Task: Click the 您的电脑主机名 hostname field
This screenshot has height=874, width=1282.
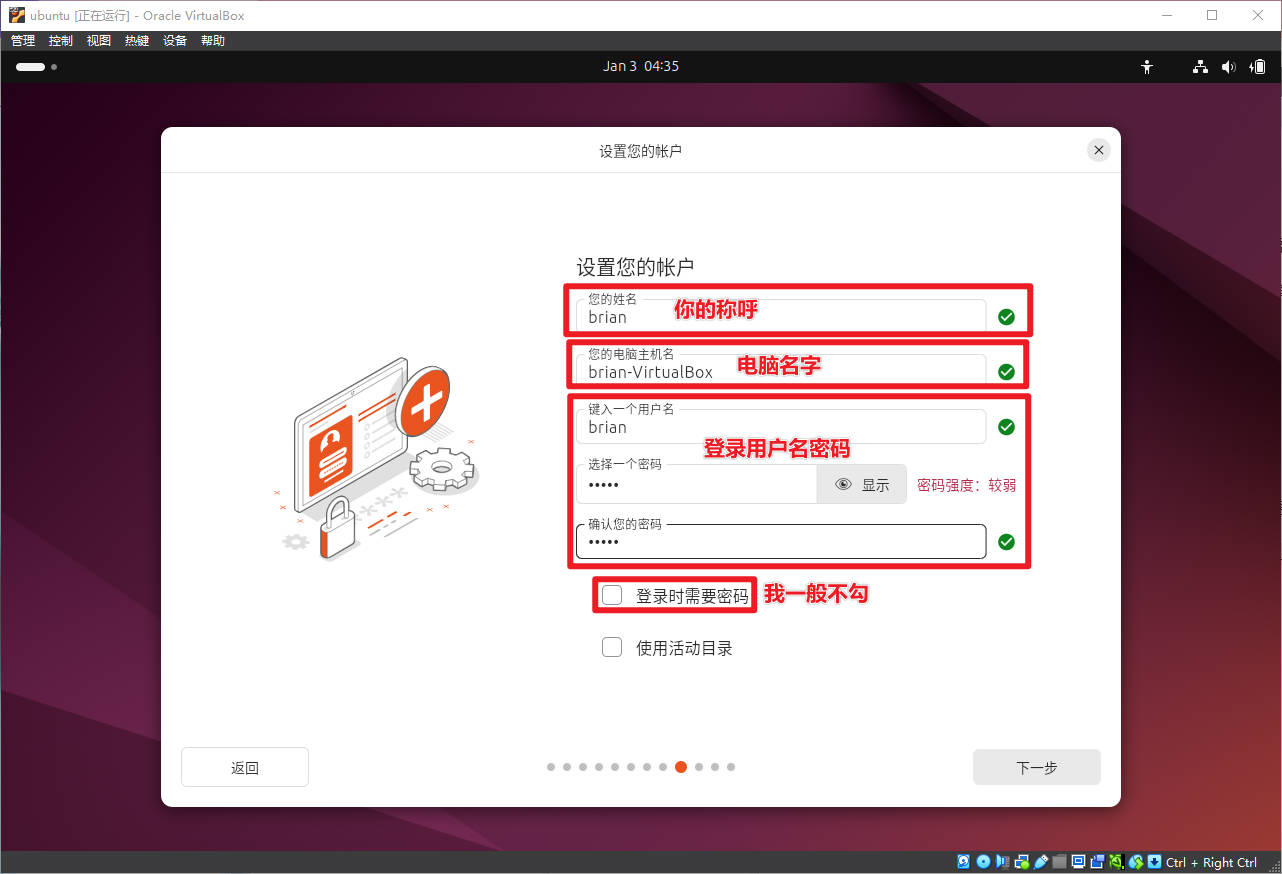Action: (x=780, y=372)
